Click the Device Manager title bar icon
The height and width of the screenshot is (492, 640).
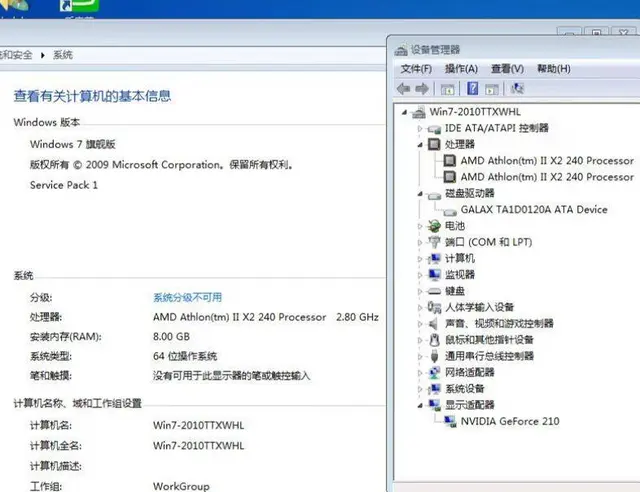click(x=401, y=50)
